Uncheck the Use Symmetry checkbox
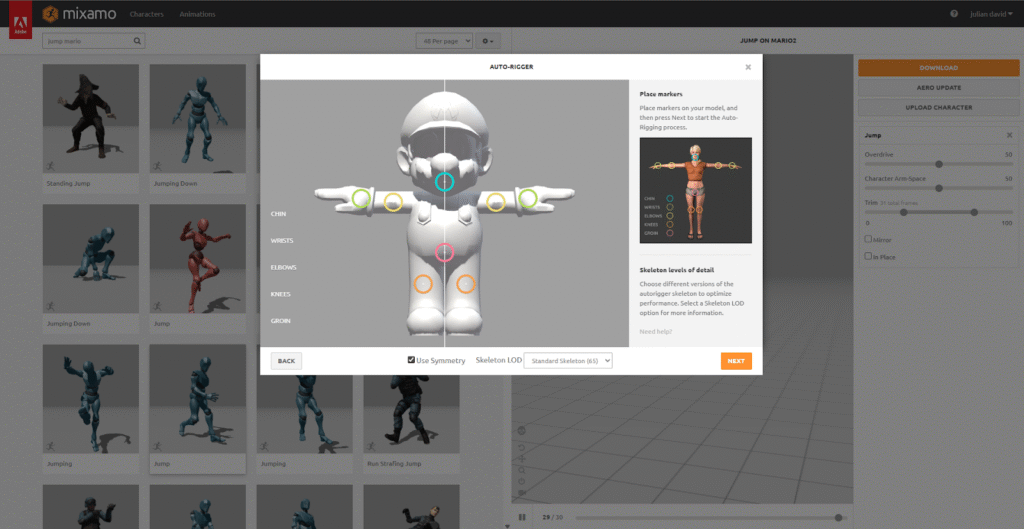1024x529 pixels. [x=412, y=360]
